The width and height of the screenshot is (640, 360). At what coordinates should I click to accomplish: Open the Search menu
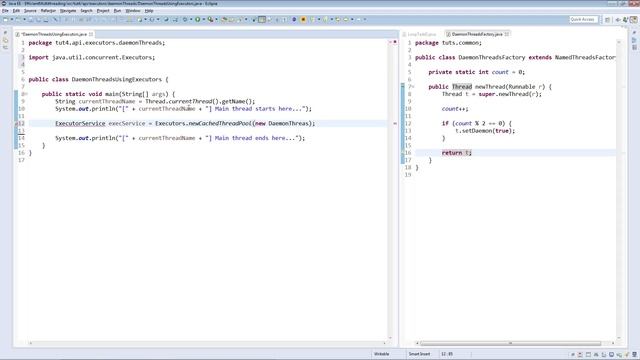click(x=86, y=11)
